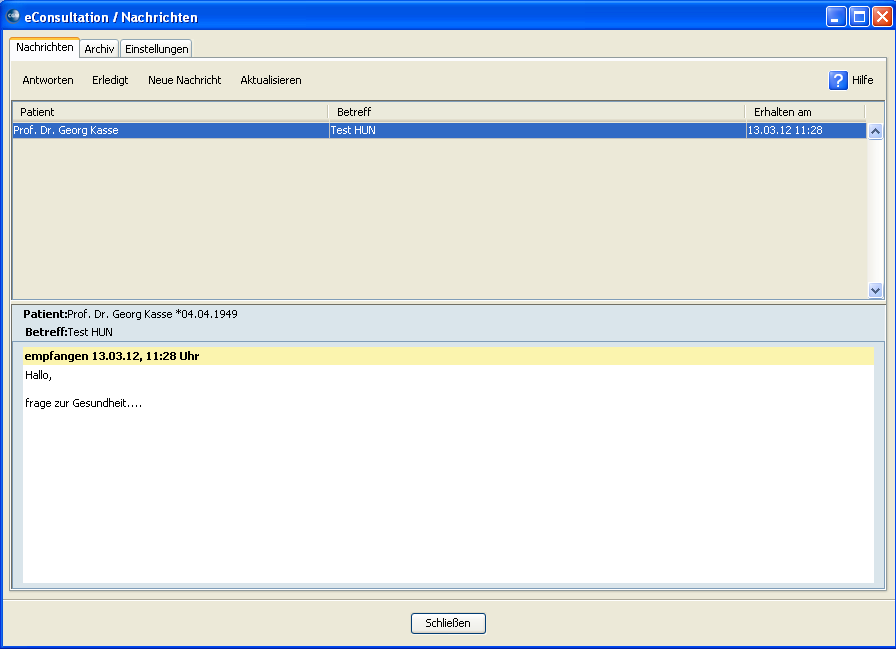Viewport: 896px width, 649px height.
Task: Mark message as Erledigt
Action: 110,81
